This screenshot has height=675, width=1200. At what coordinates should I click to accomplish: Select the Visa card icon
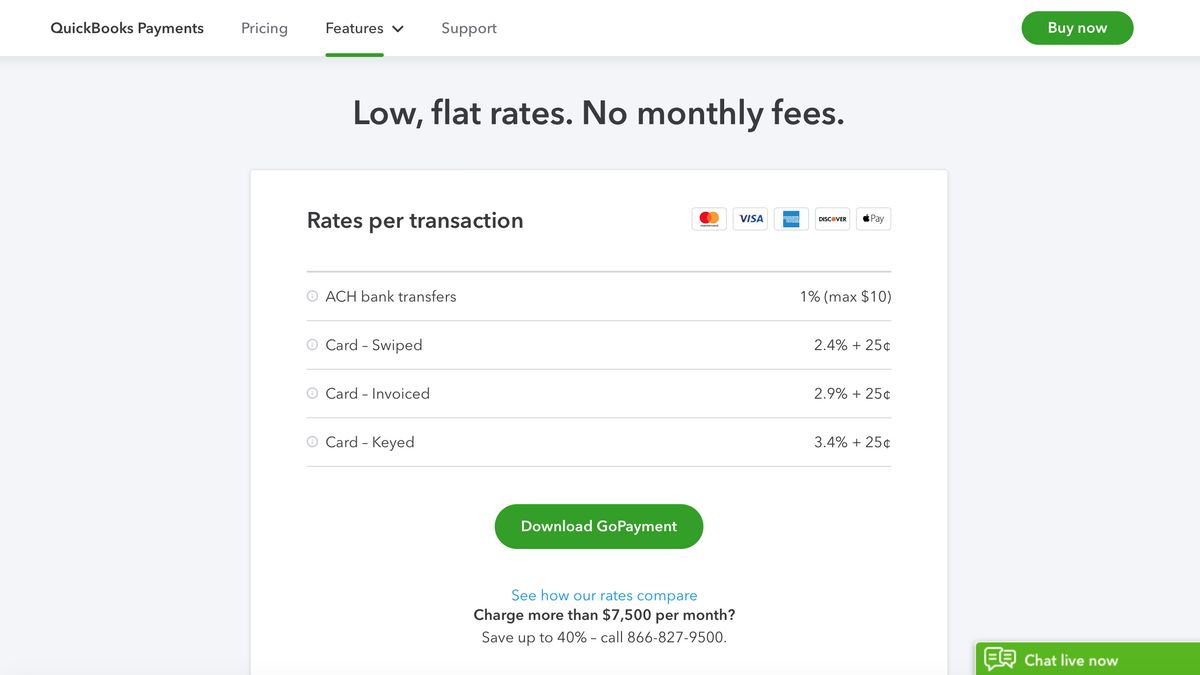(750, 218)
